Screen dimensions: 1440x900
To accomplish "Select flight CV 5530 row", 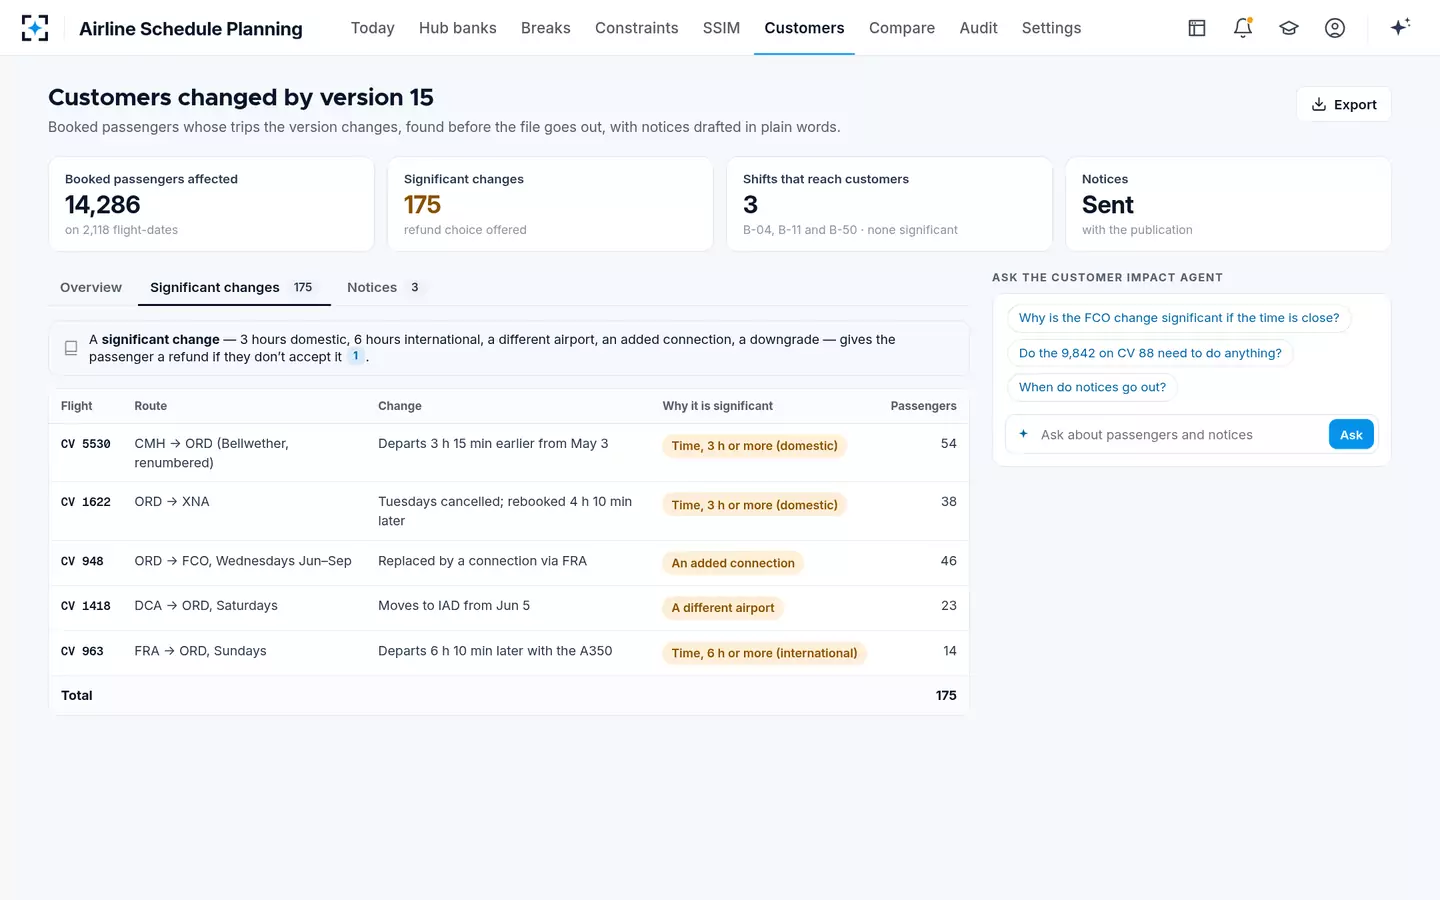I will click(x=509, y=453).
